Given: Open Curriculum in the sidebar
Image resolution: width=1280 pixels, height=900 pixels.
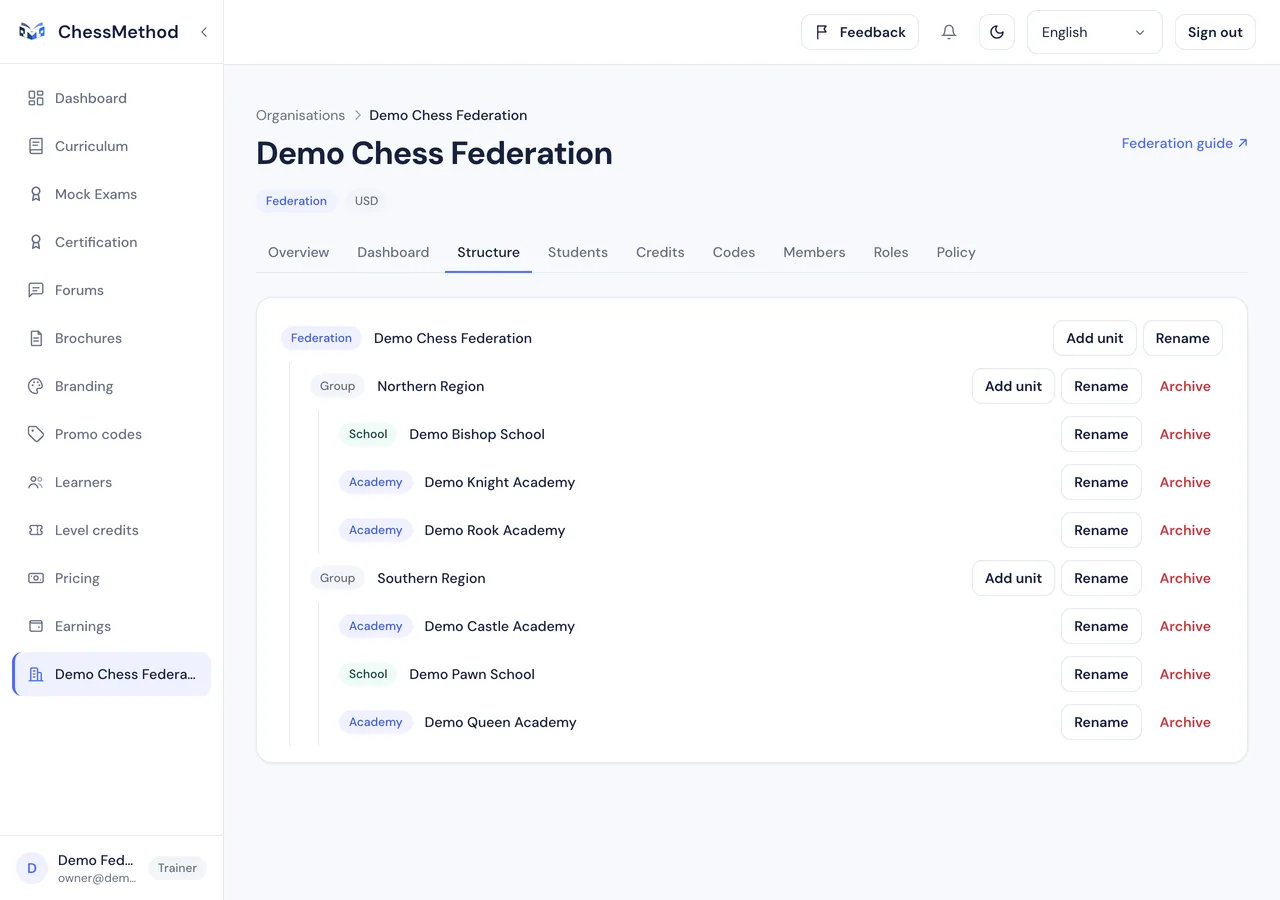Looking at the screenshot, I should point(111,146).
